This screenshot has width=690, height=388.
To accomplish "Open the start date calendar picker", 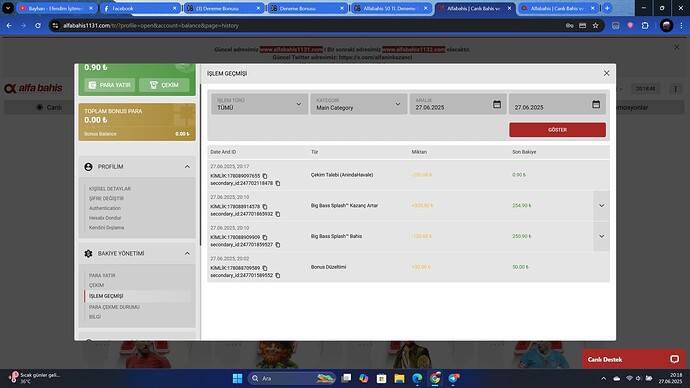I will 497,104.
